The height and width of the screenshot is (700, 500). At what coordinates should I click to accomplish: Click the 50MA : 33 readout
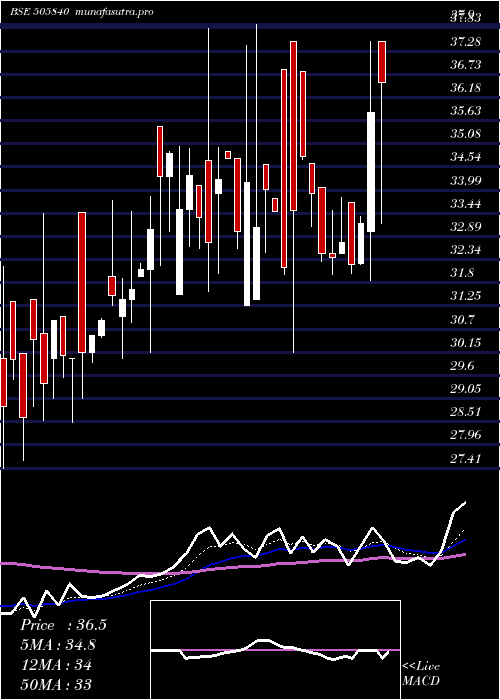56,685
